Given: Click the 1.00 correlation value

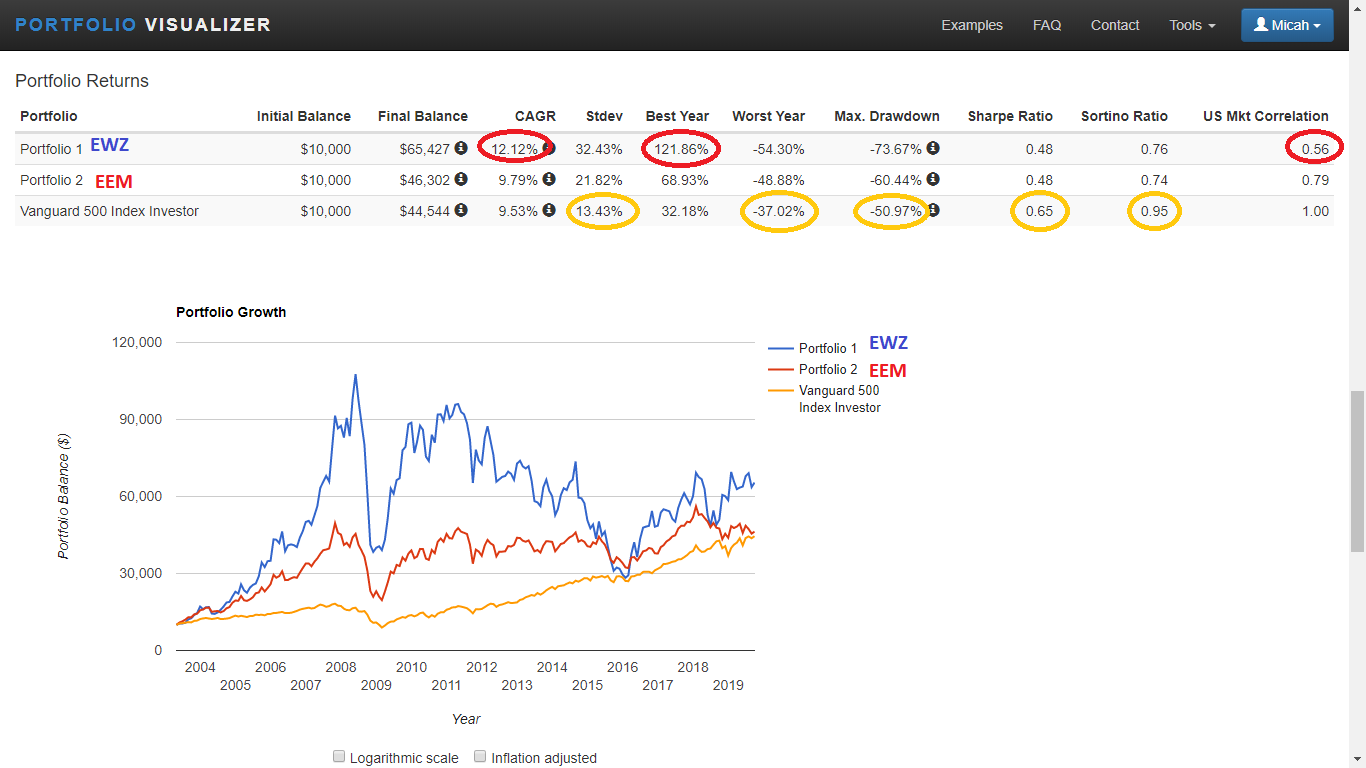Looking at the screenshot, I should point(1315,211).
